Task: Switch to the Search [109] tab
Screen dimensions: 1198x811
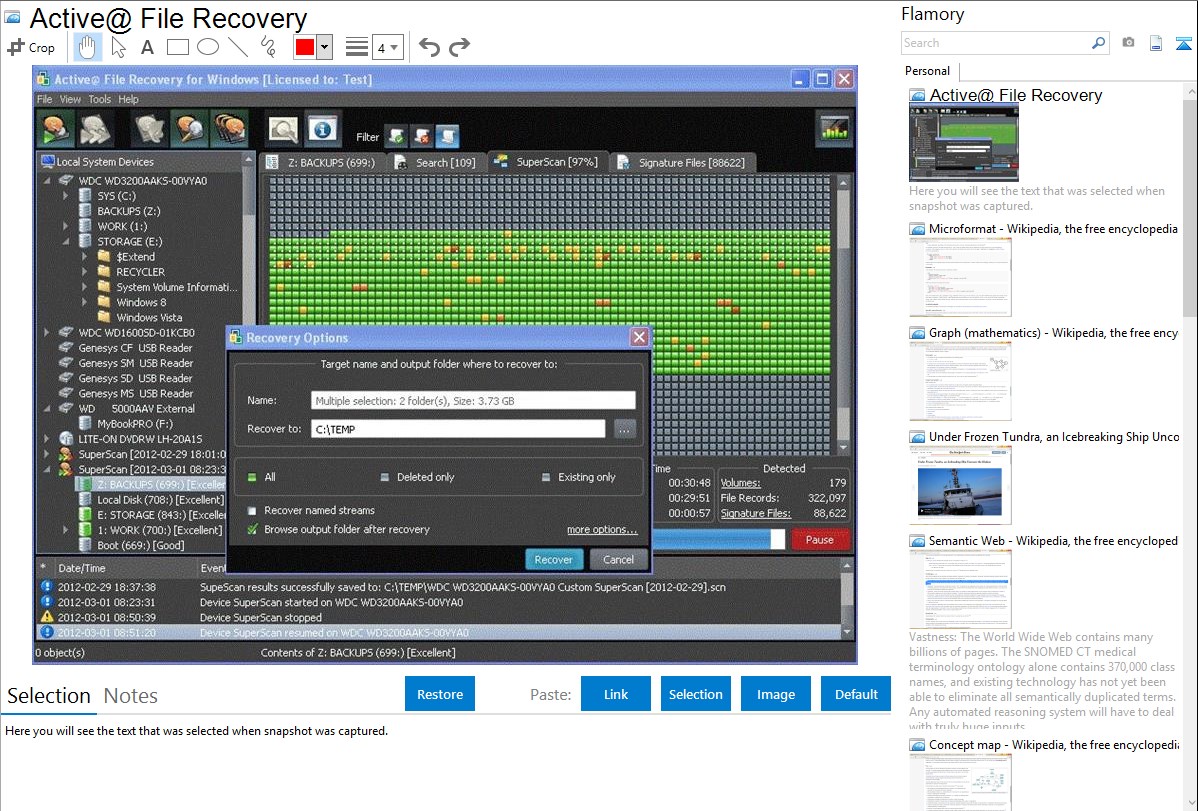Action: pos(436,163)
